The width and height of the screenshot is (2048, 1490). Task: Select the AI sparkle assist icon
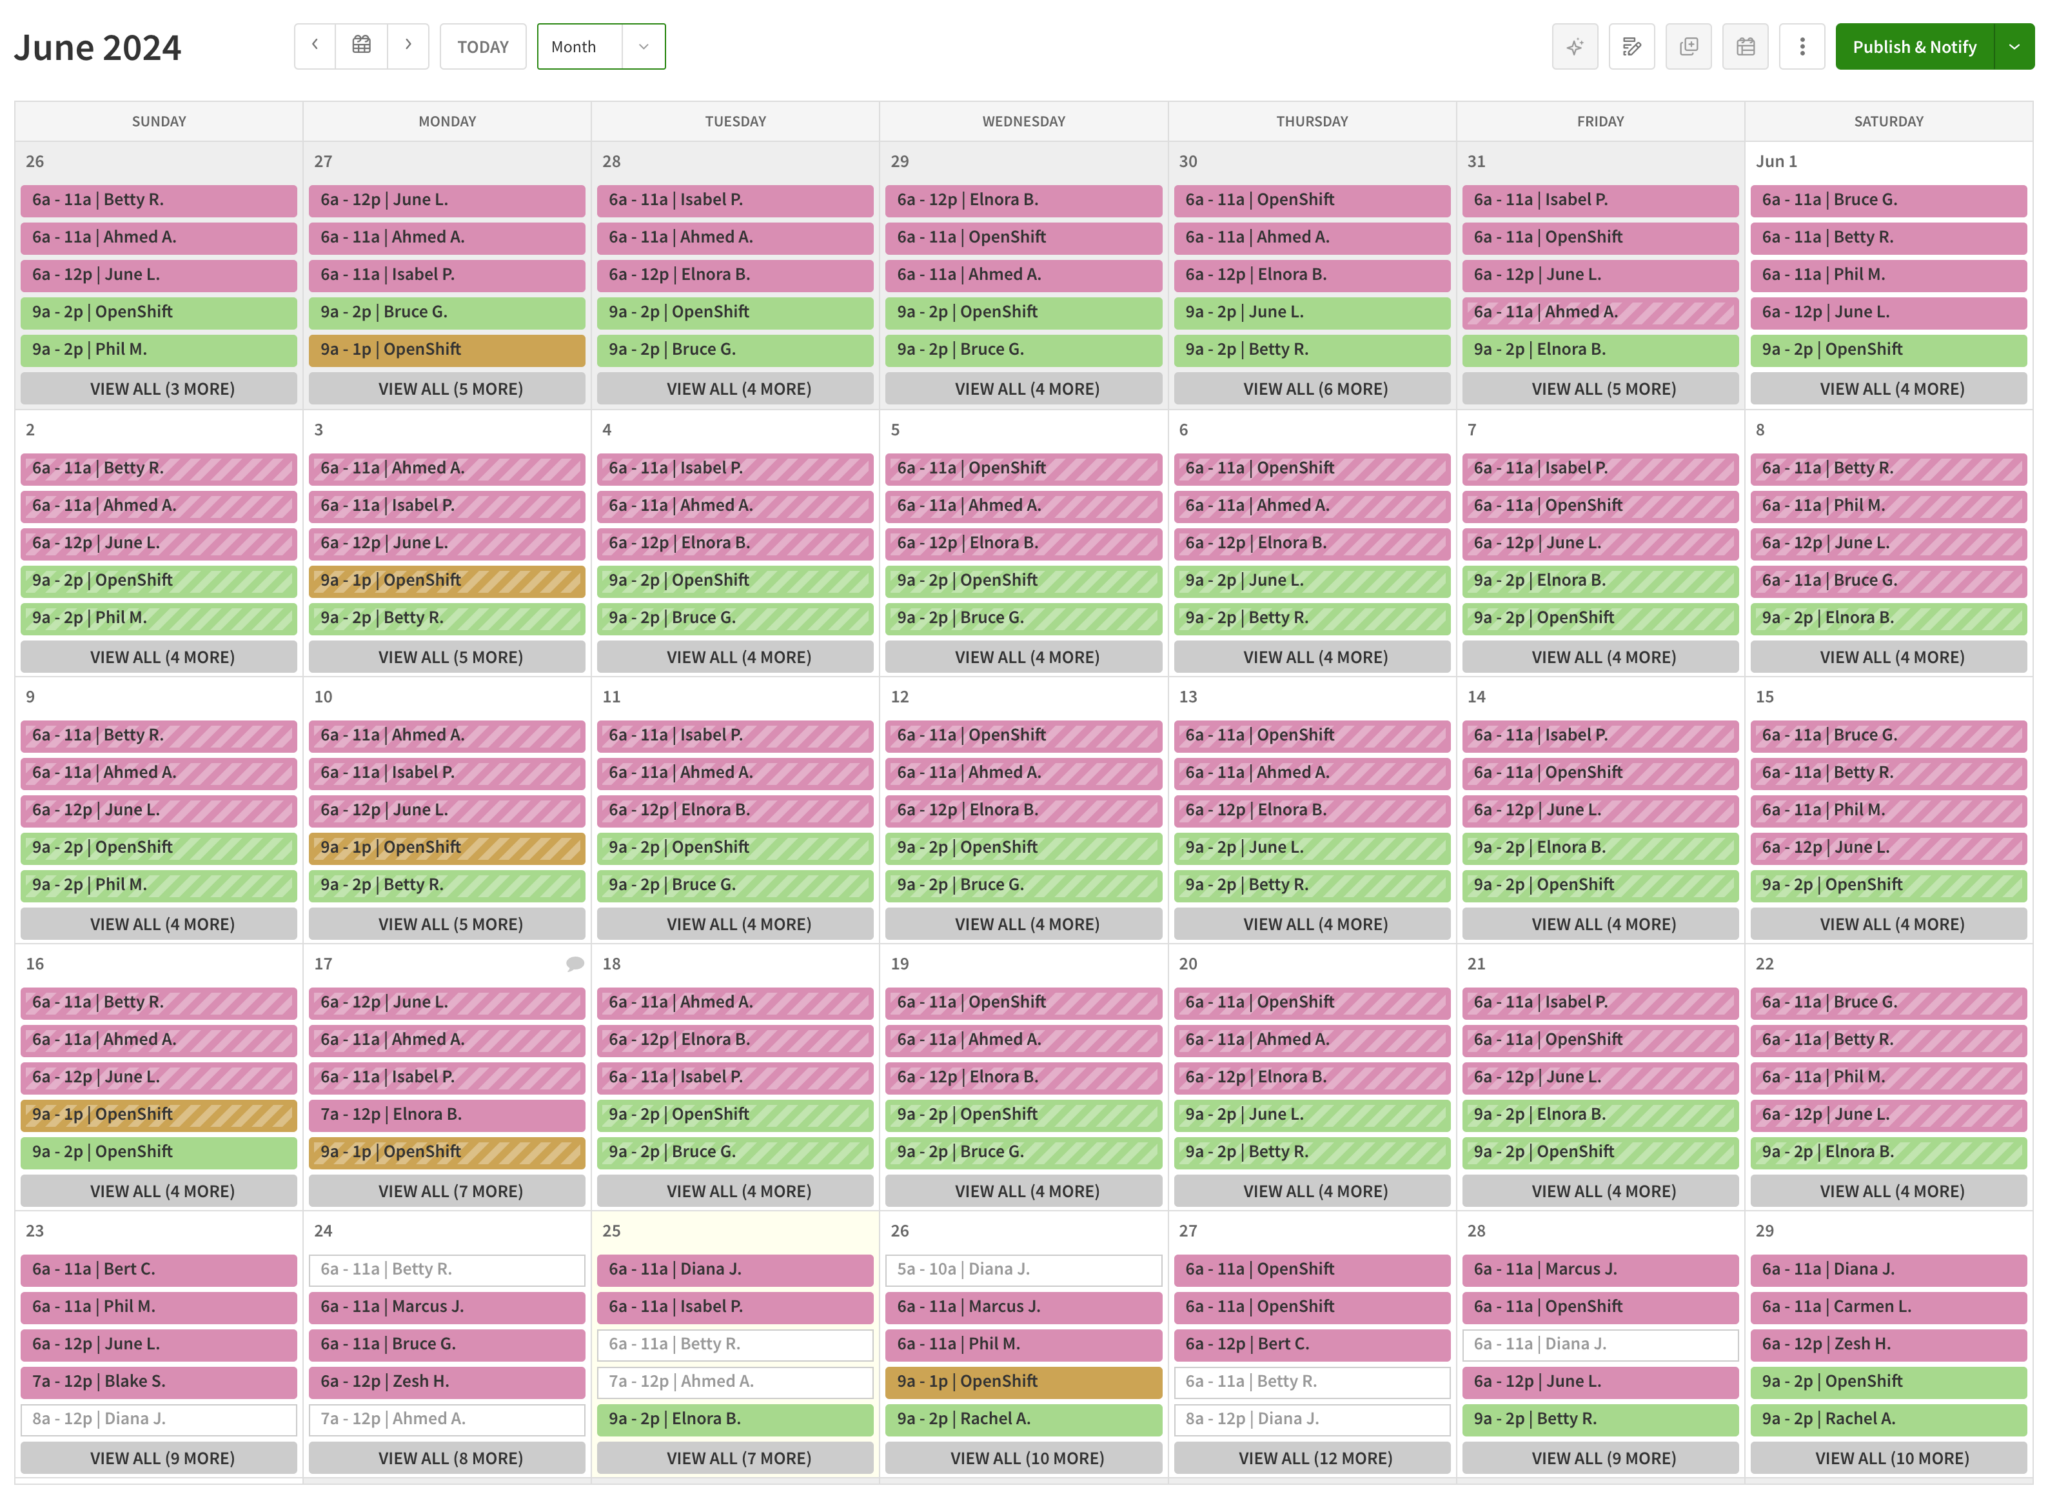coord(1574,46)
